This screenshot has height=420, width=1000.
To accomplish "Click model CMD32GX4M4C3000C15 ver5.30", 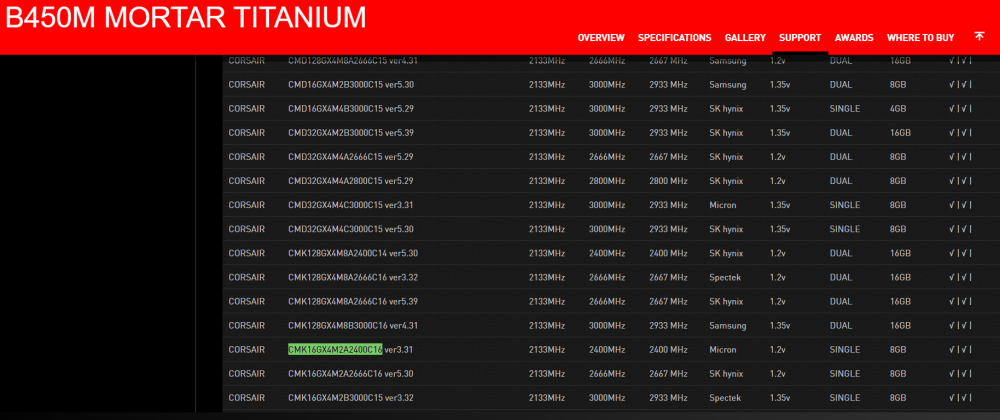I will pos(351,229).
